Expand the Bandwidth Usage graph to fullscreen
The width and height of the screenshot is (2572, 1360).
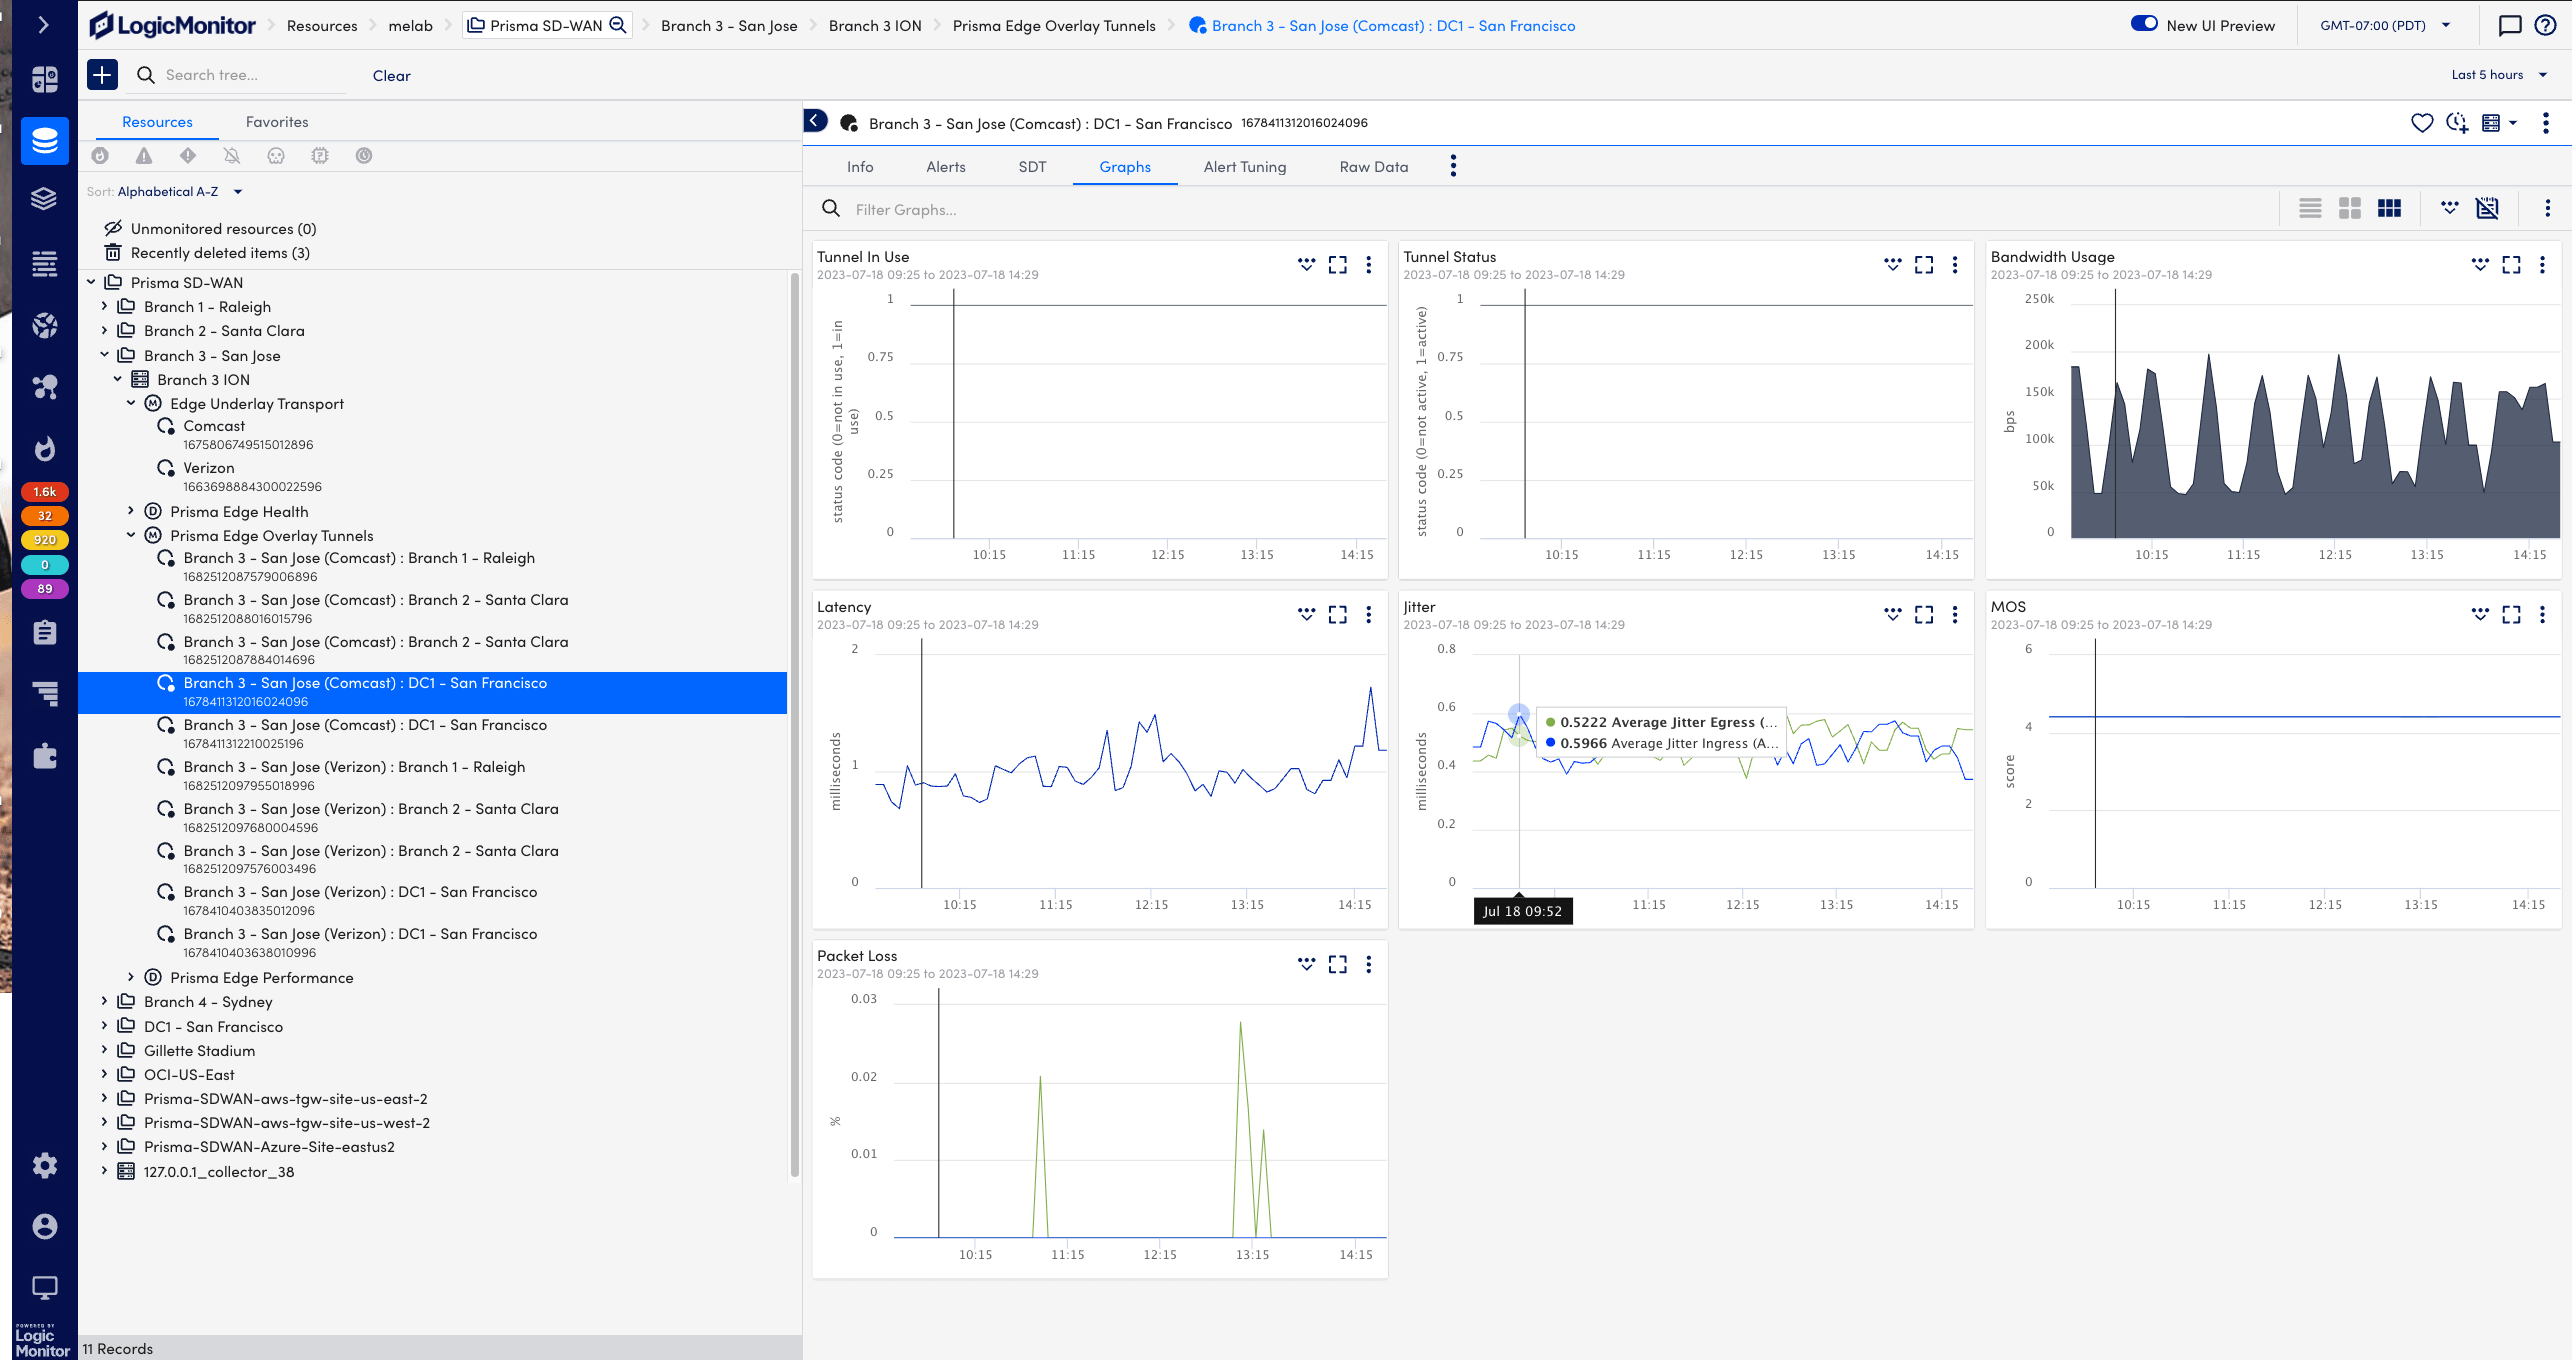2511,265
